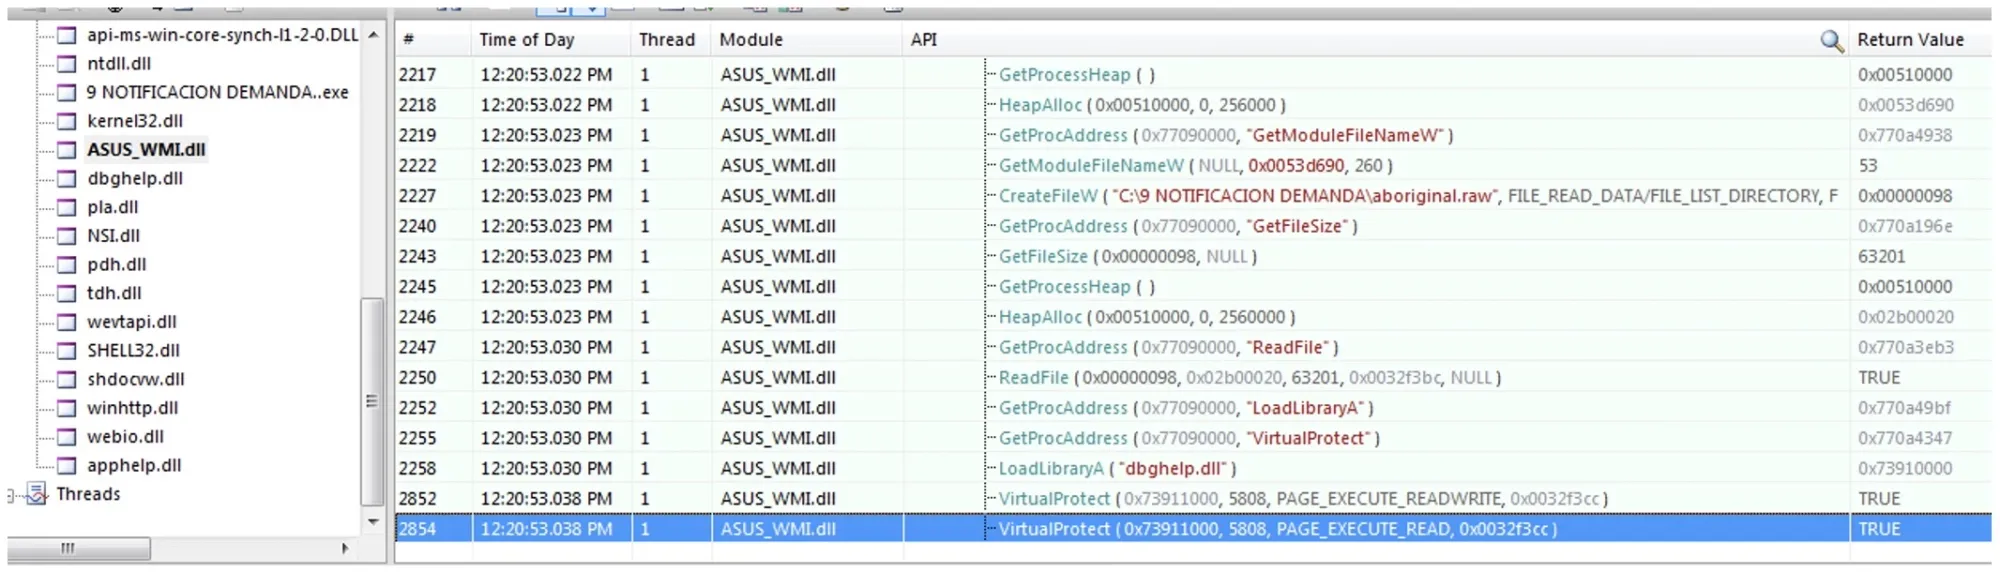Image resolution: width=2000 pixels, height=572 pixels.
Task: Click the Threads node icon
Action: (x=37, y=494)
